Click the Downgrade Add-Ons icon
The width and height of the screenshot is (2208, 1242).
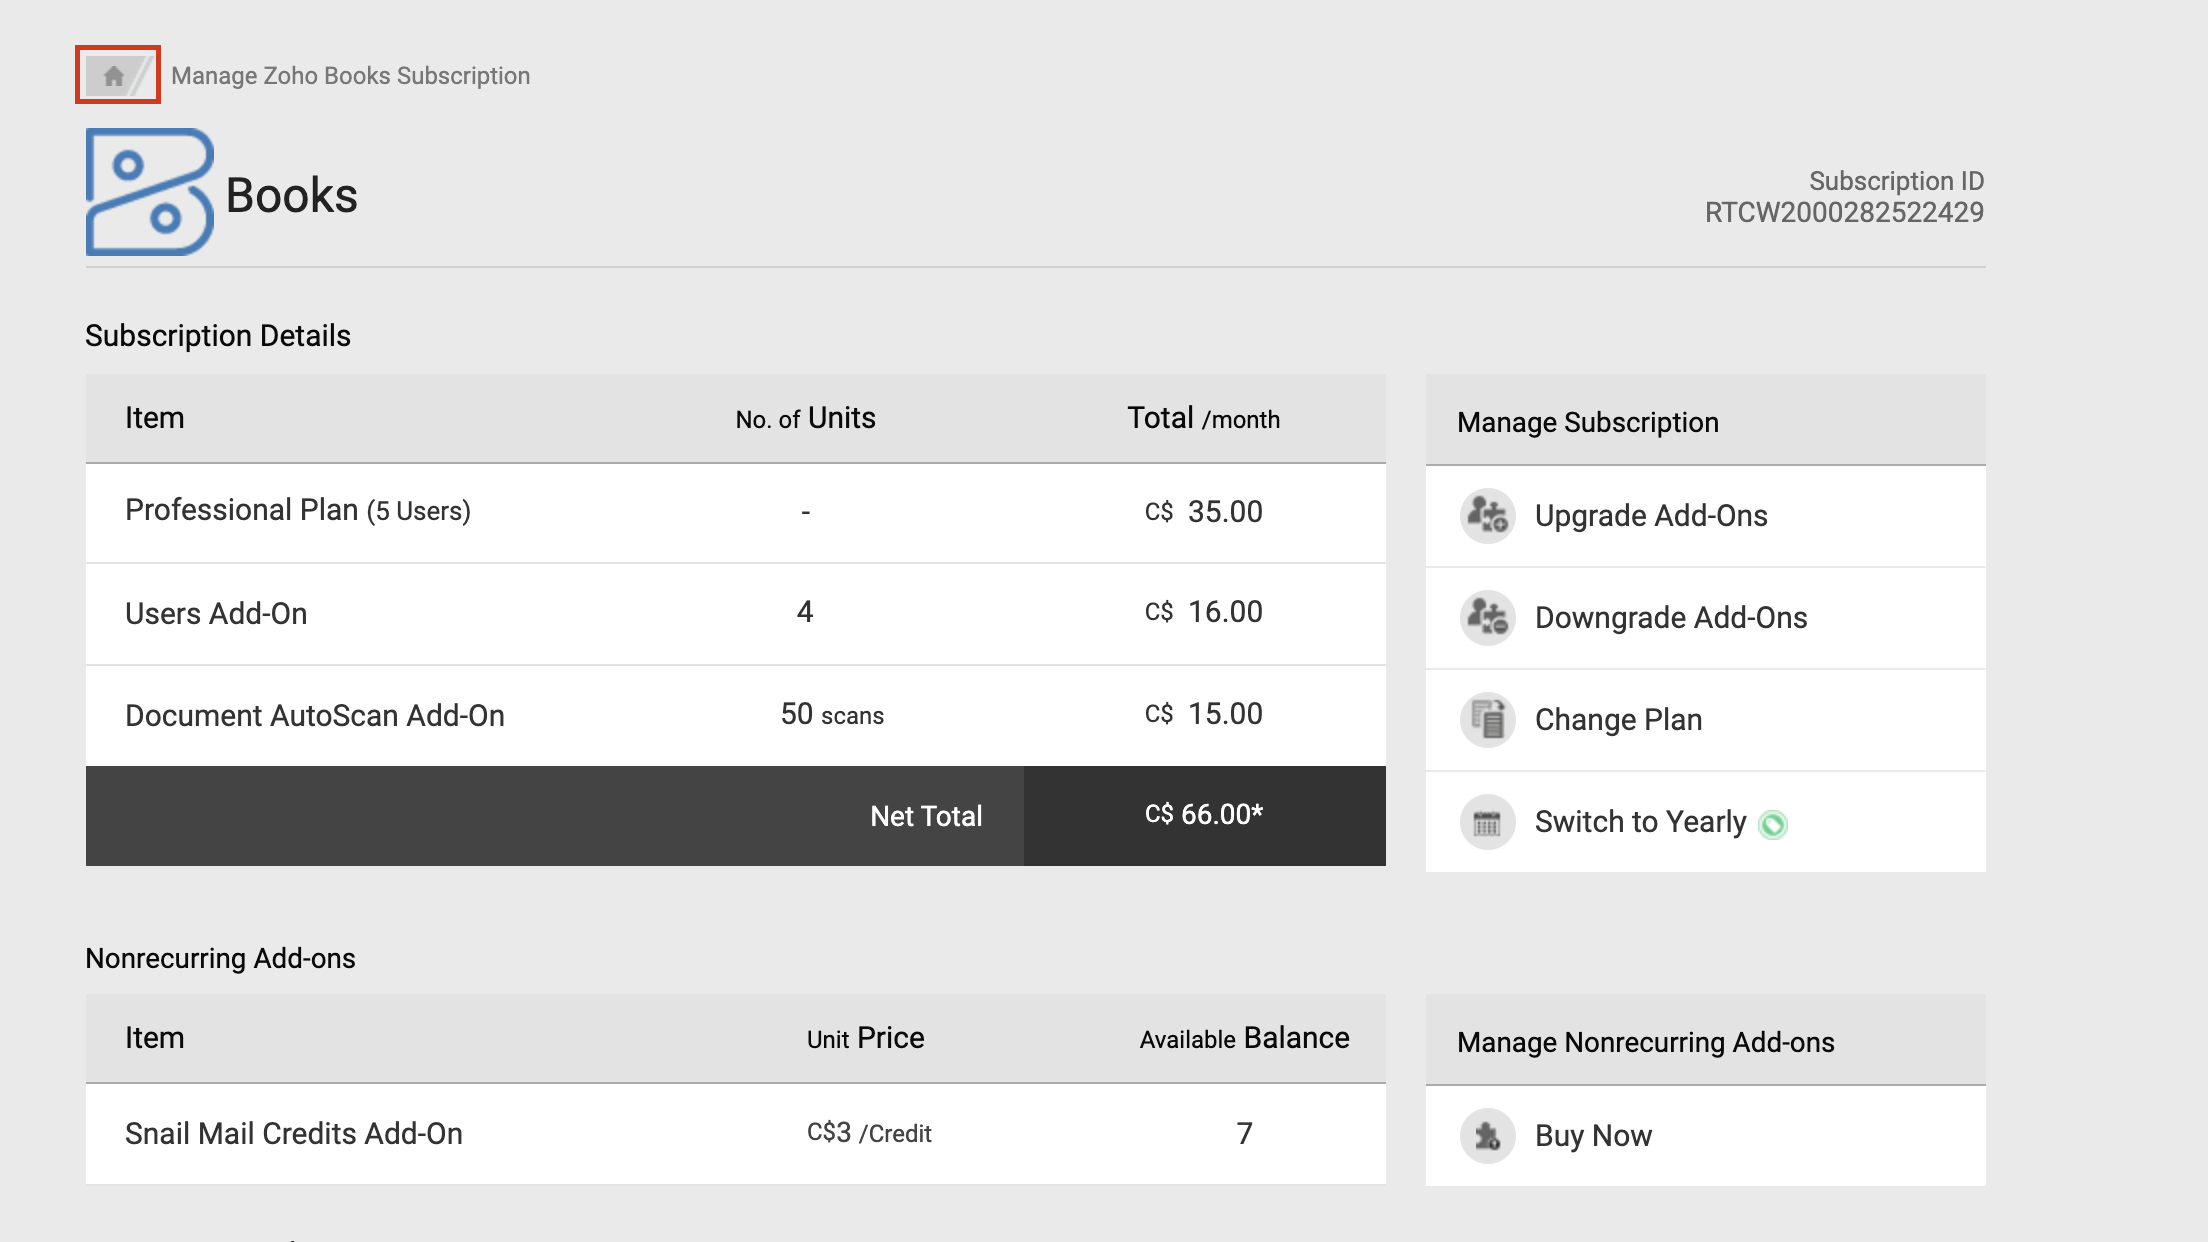tap(1487, 618)
